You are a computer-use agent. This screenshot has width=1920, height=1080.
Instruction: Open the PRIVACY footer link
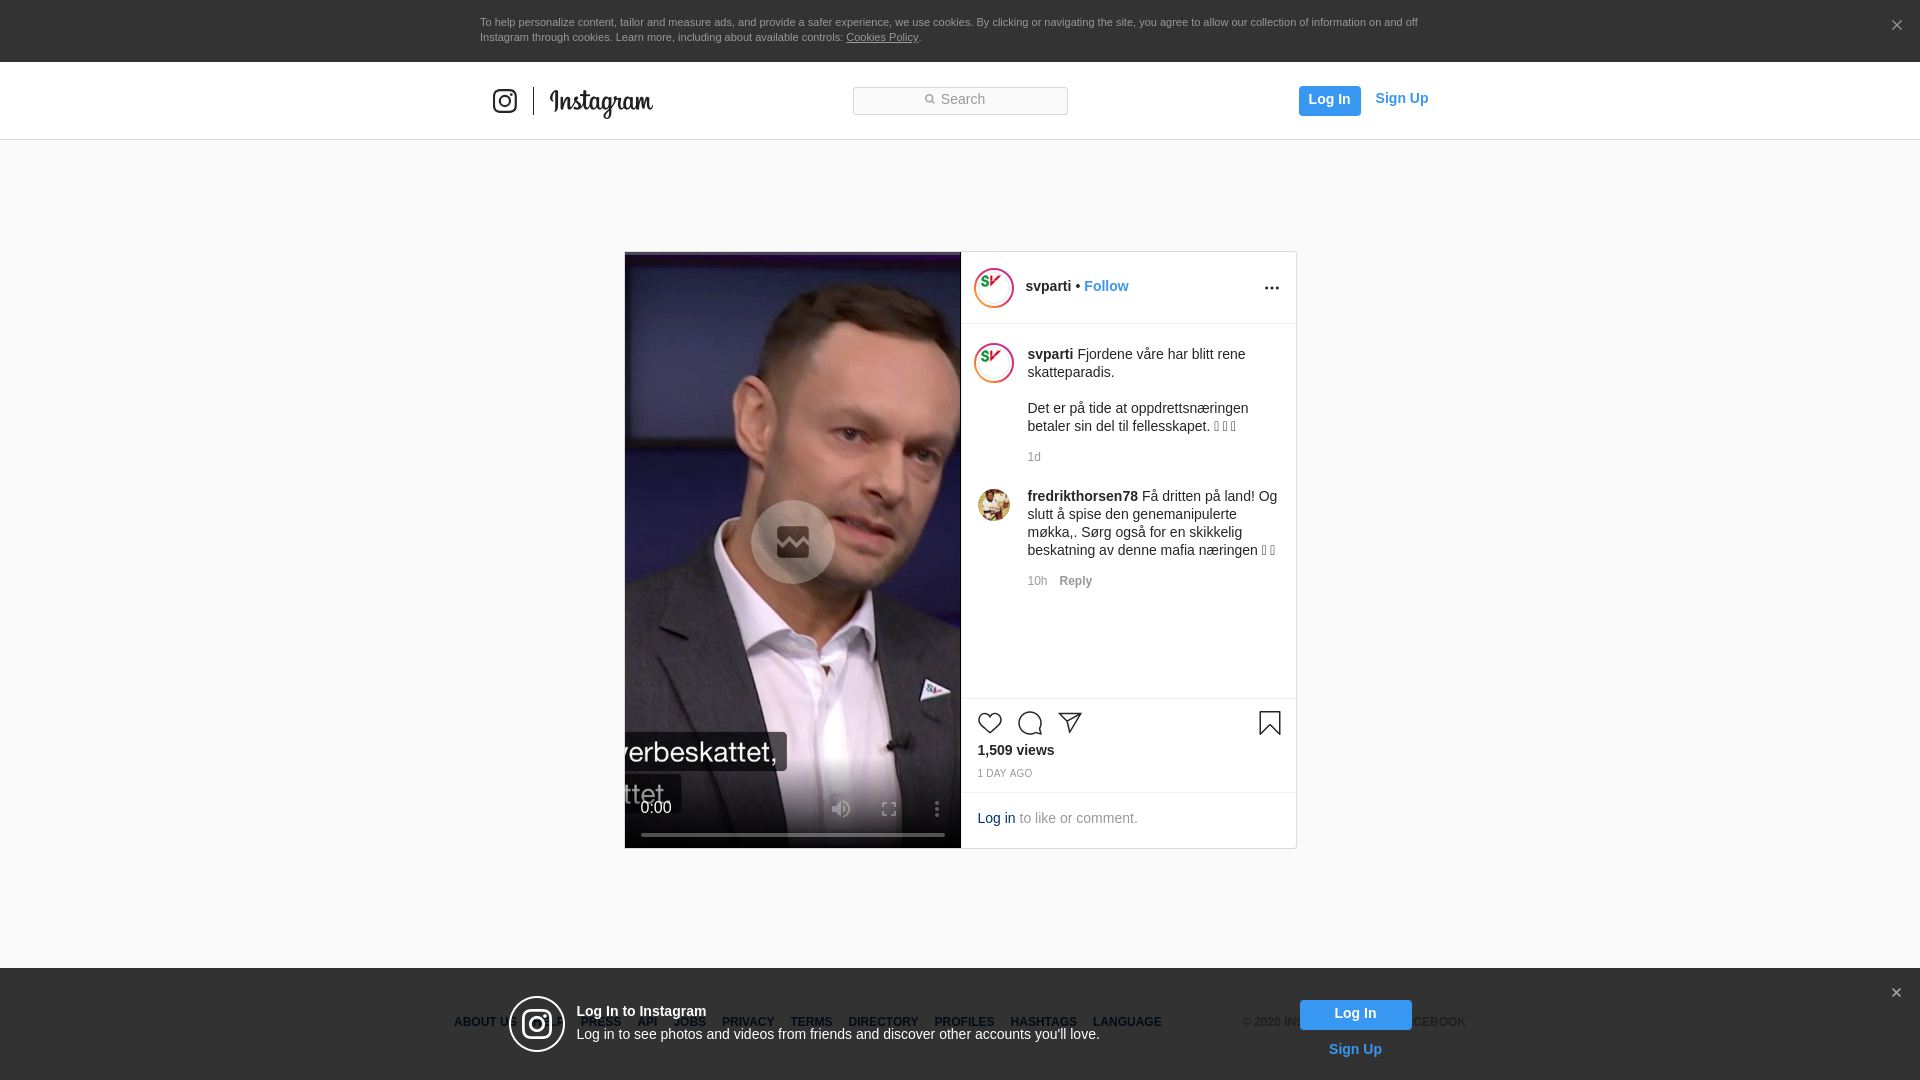[748, 1022]
